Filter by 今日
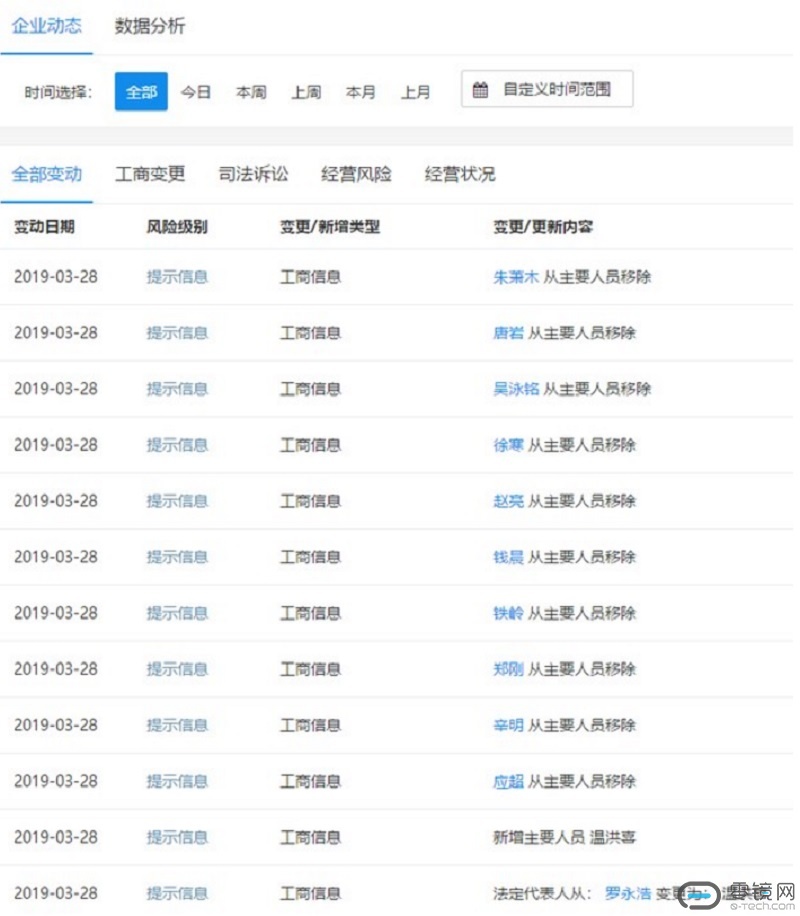800x916 pixels. click(196, 92)
